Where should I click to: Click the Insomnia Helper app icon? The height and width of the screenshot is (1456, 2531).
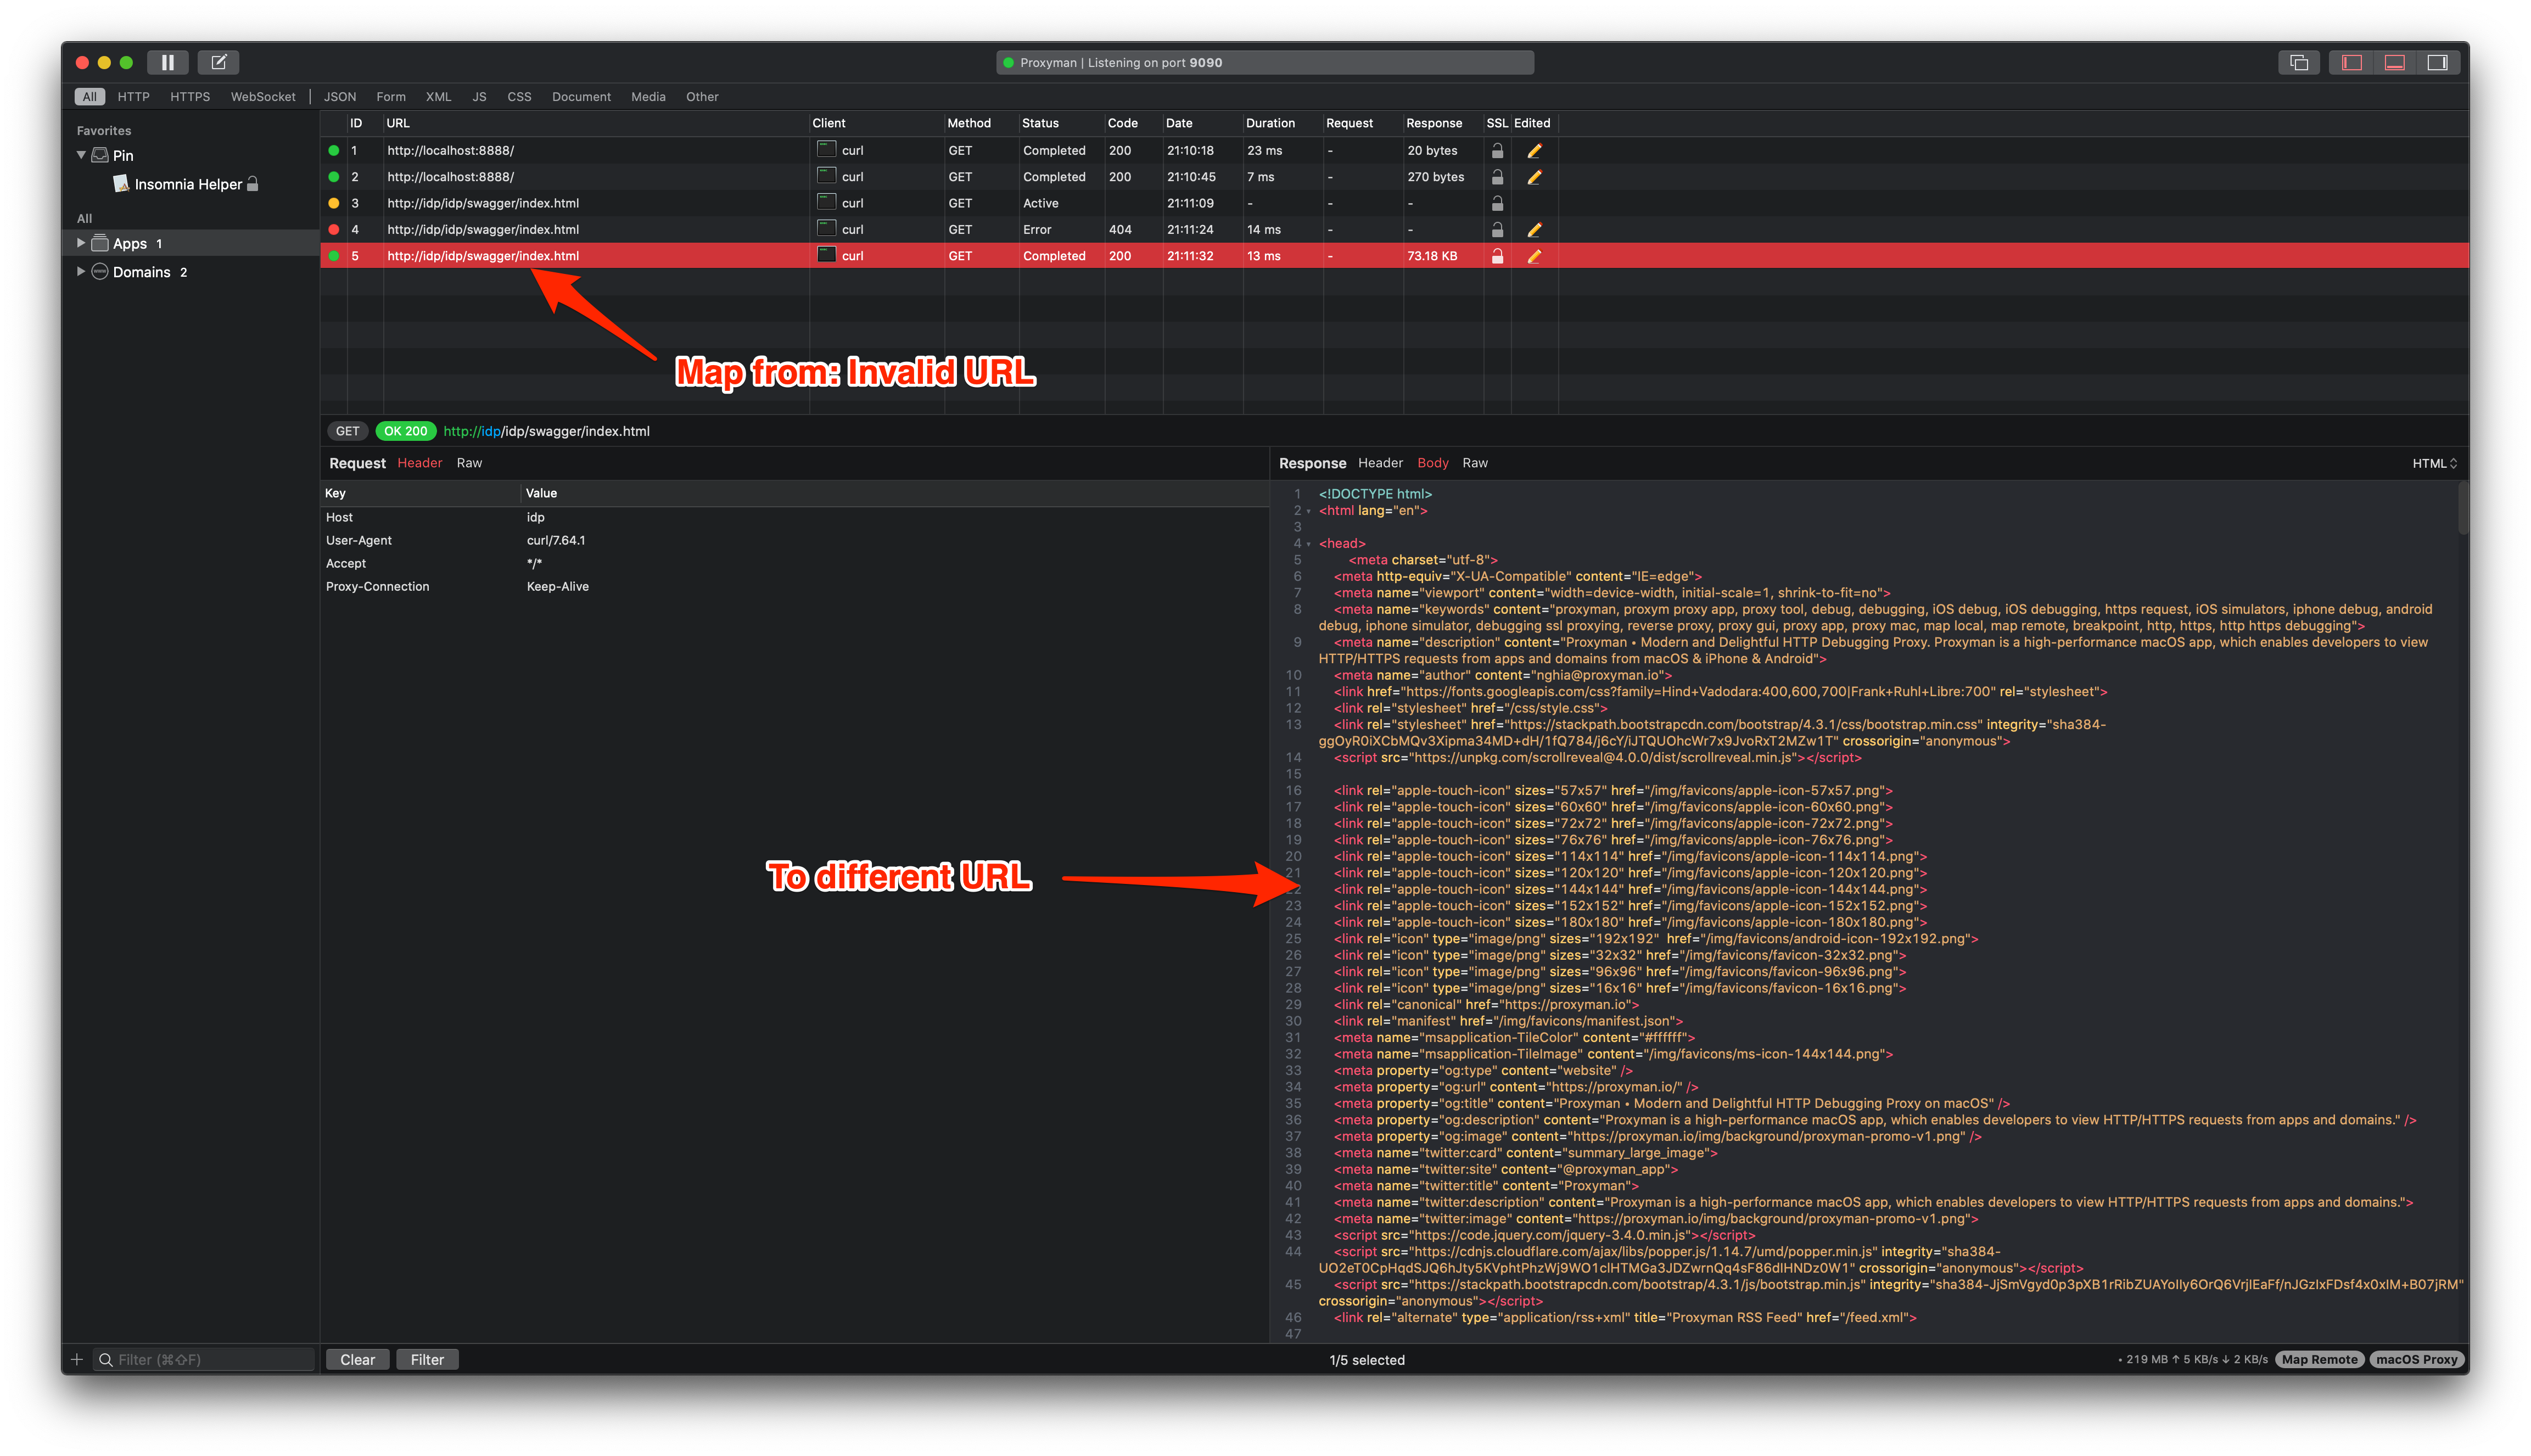(121, 184)
